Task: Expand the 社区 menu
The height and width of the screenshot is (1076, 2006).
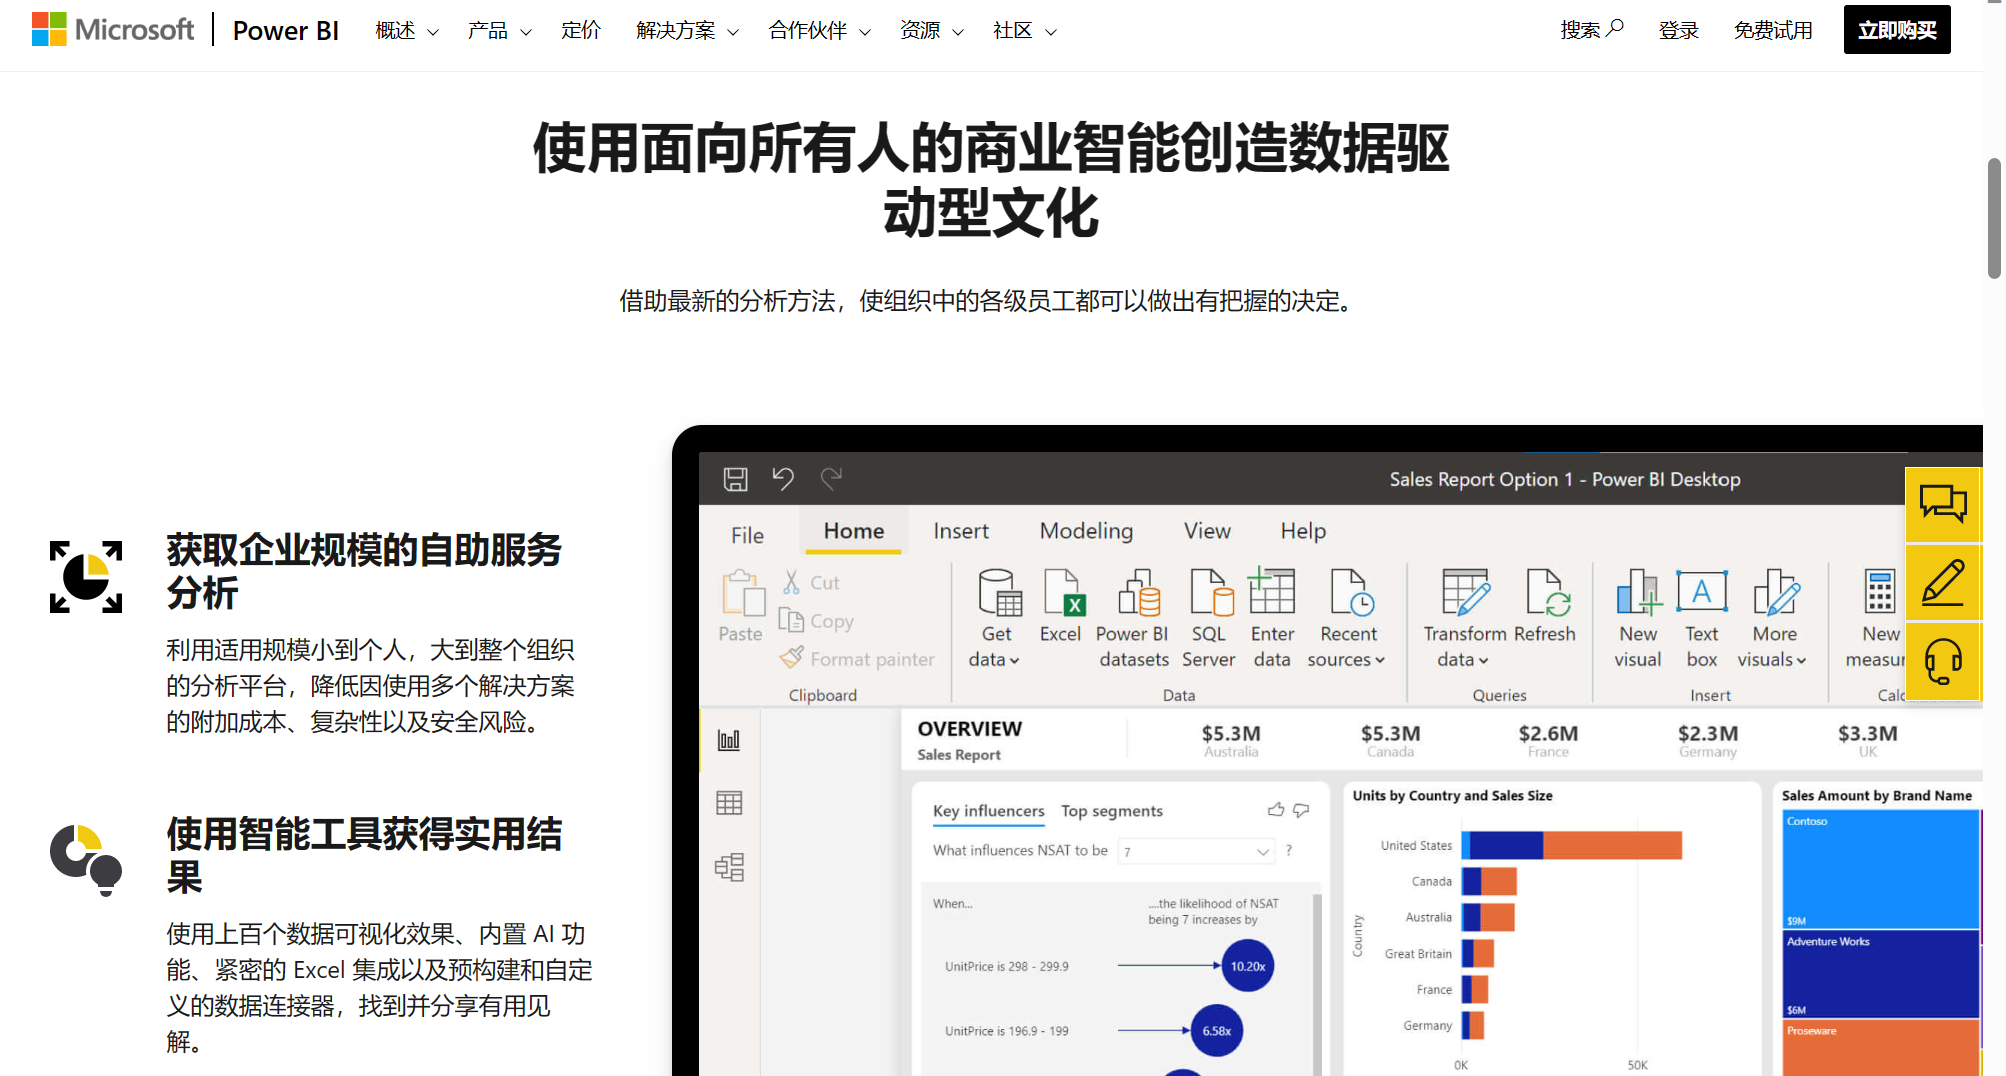Action: click(1024, 31)
